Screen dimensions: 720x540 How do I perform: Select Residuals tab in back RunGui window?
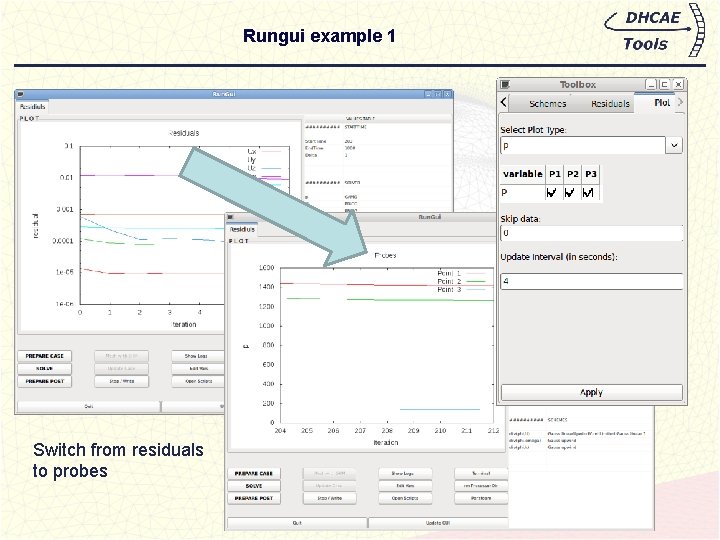[32, 107]
